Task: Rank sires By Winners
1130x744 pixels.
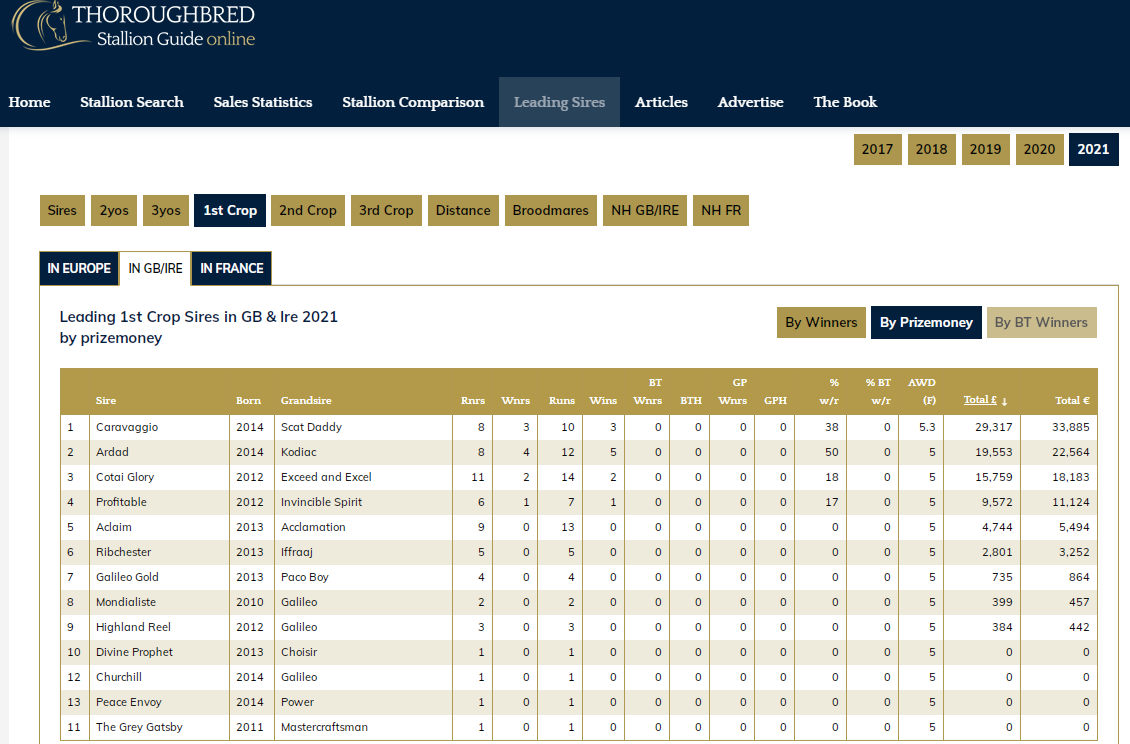Action: [x=821, y=322]
